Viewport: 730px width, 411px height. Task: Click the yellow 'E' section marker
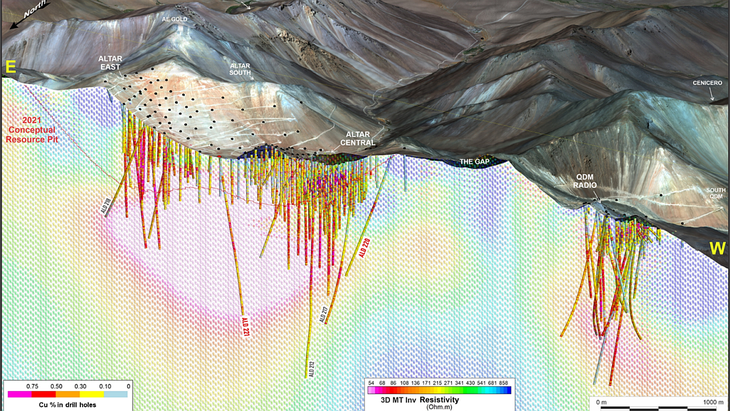pyautogui.click(x=10, y=67)
